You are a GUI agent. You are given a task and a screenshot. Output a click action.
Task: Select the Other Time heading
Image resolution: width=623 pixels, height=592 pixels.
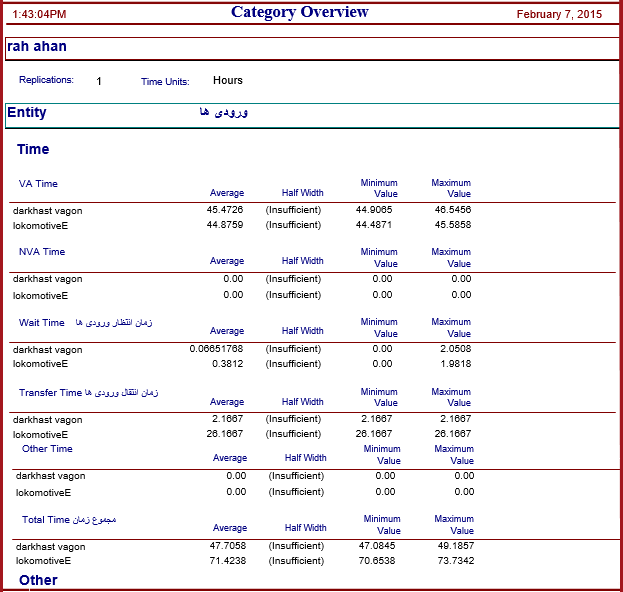point(47,449)
